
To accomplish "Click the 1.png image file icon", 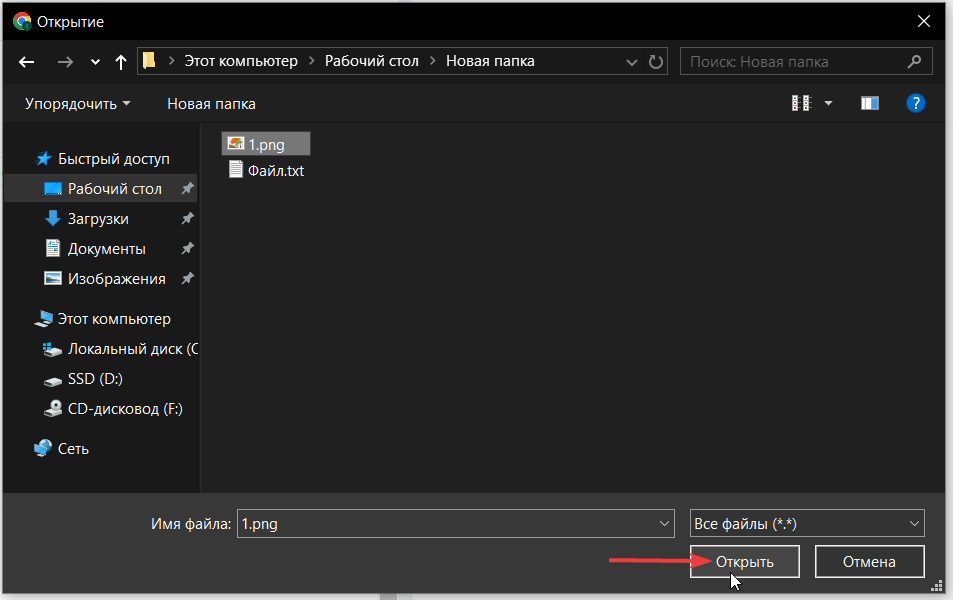I will coord(235,143).
